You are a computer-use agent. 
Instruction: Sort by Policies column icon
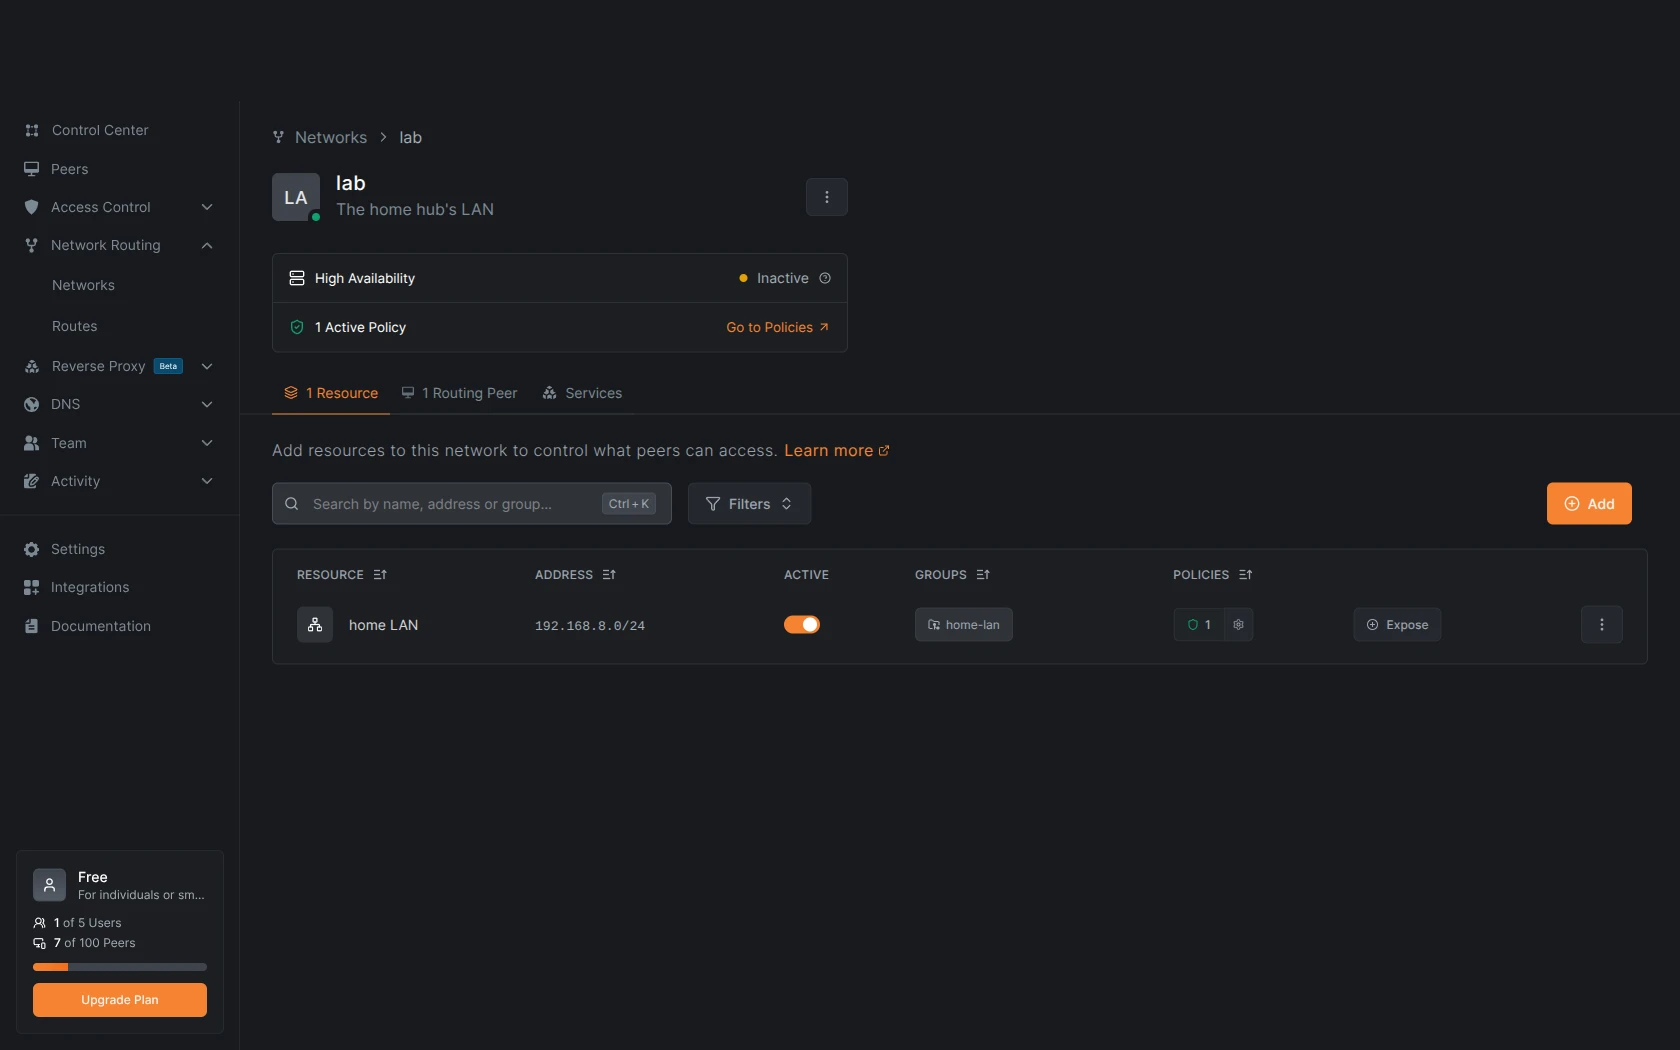pos(1245,575)
